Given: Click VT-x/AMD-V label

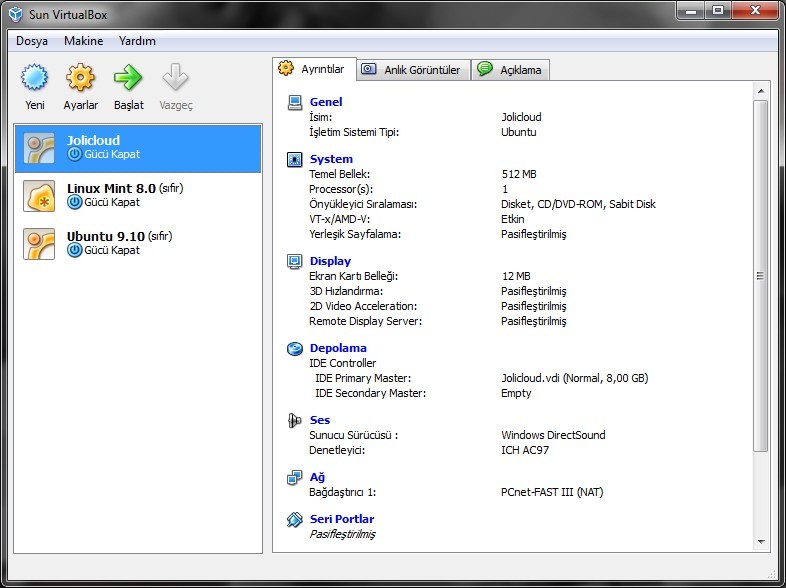Looking at the screenshot, I should click(339, 219).
